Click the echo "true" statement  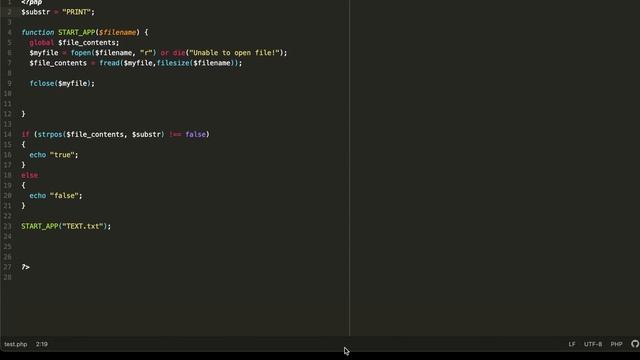coord(54,155)
